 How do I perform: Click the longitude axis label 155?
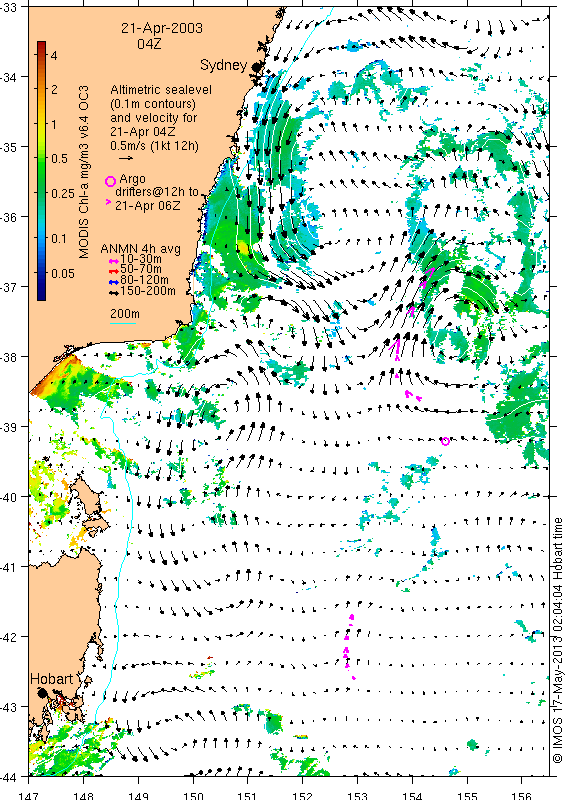point(467,795)
